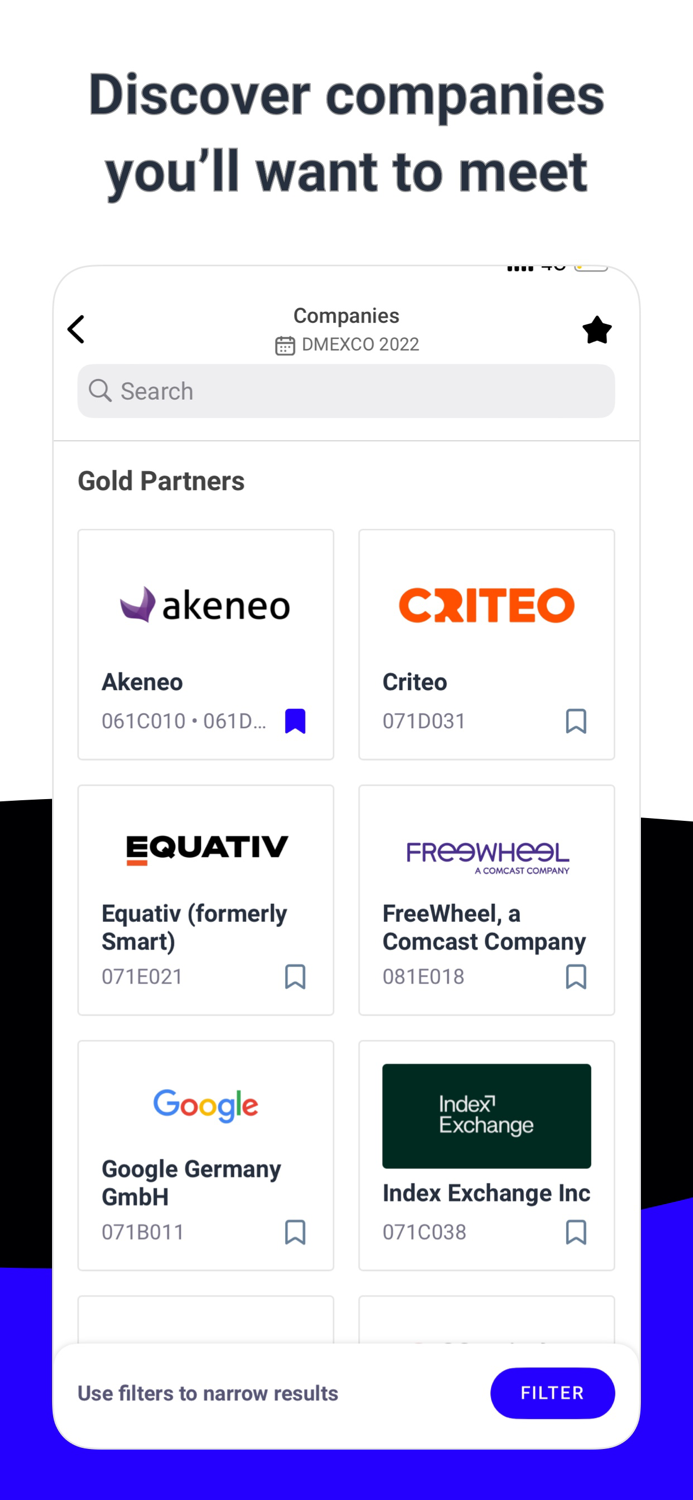693x1500 pixels.
Task: Tap the search magnifier icon
Action: [x=100, y=391]
